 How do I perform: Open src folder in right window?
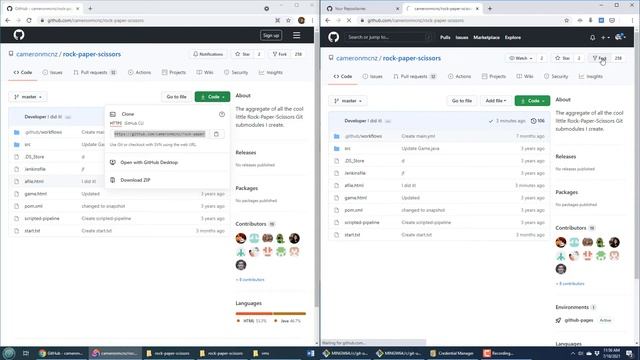click(347, 149)
